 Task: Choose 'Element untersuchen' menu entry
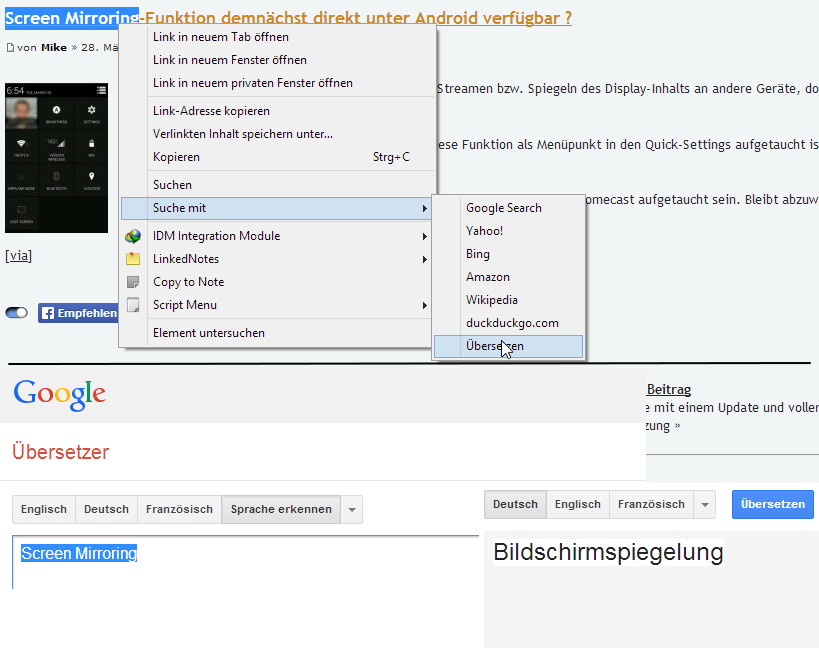[278, 333]
